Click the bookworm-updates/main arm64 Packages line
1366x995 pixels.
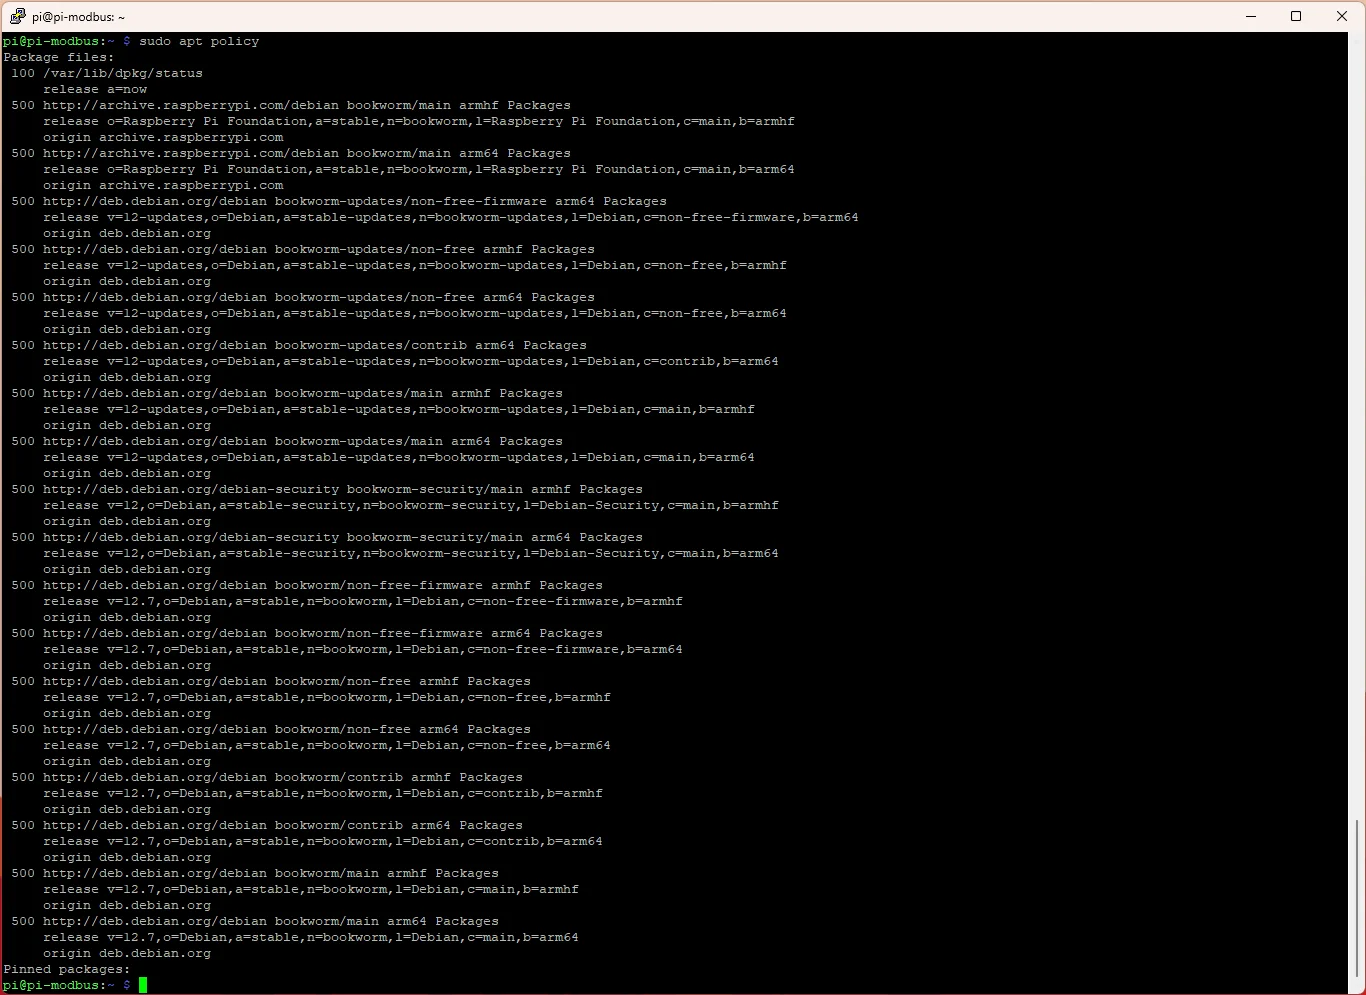click(x=287, y=441)
